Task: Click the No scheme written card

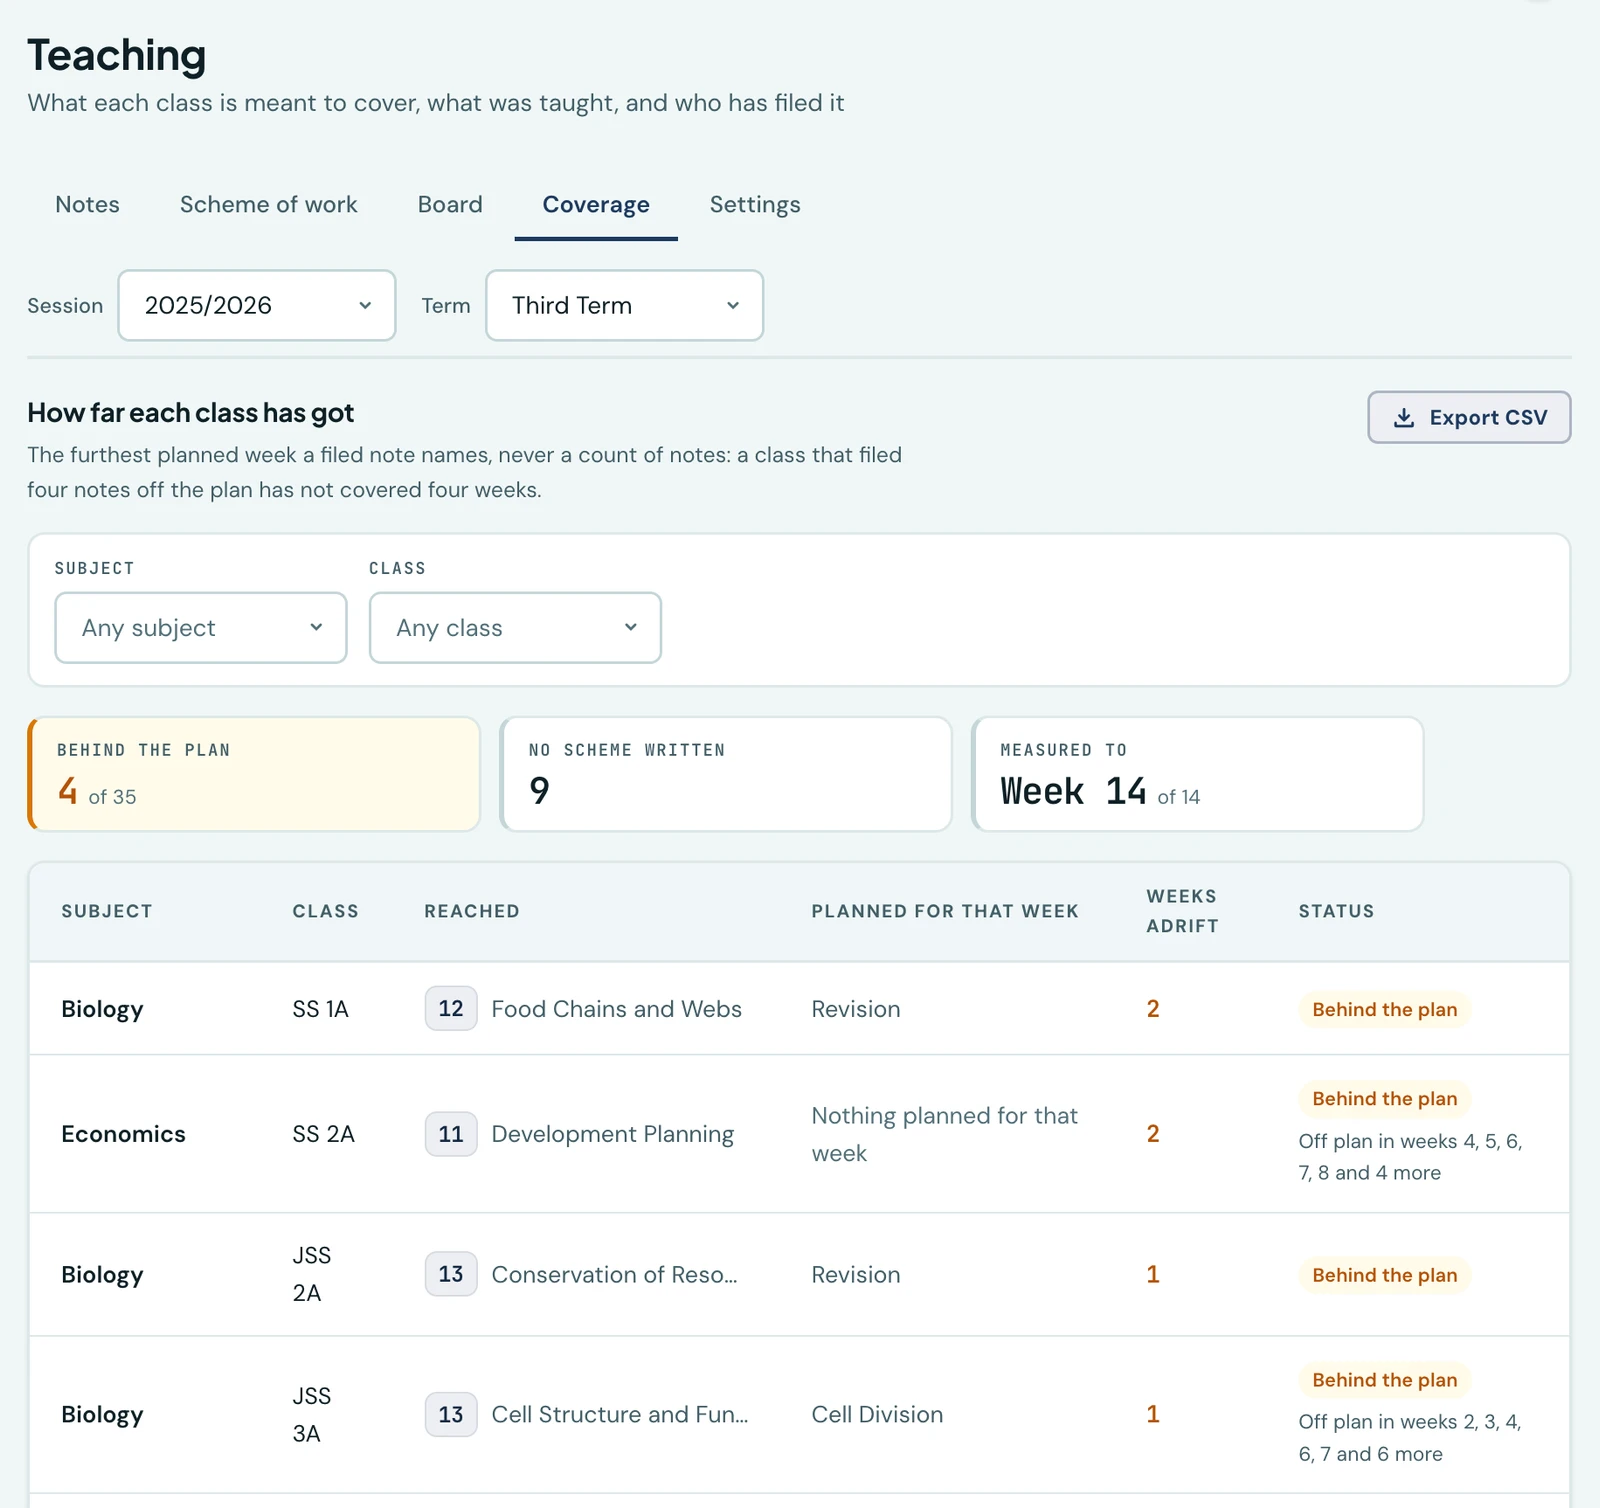Action: (726, 774)
